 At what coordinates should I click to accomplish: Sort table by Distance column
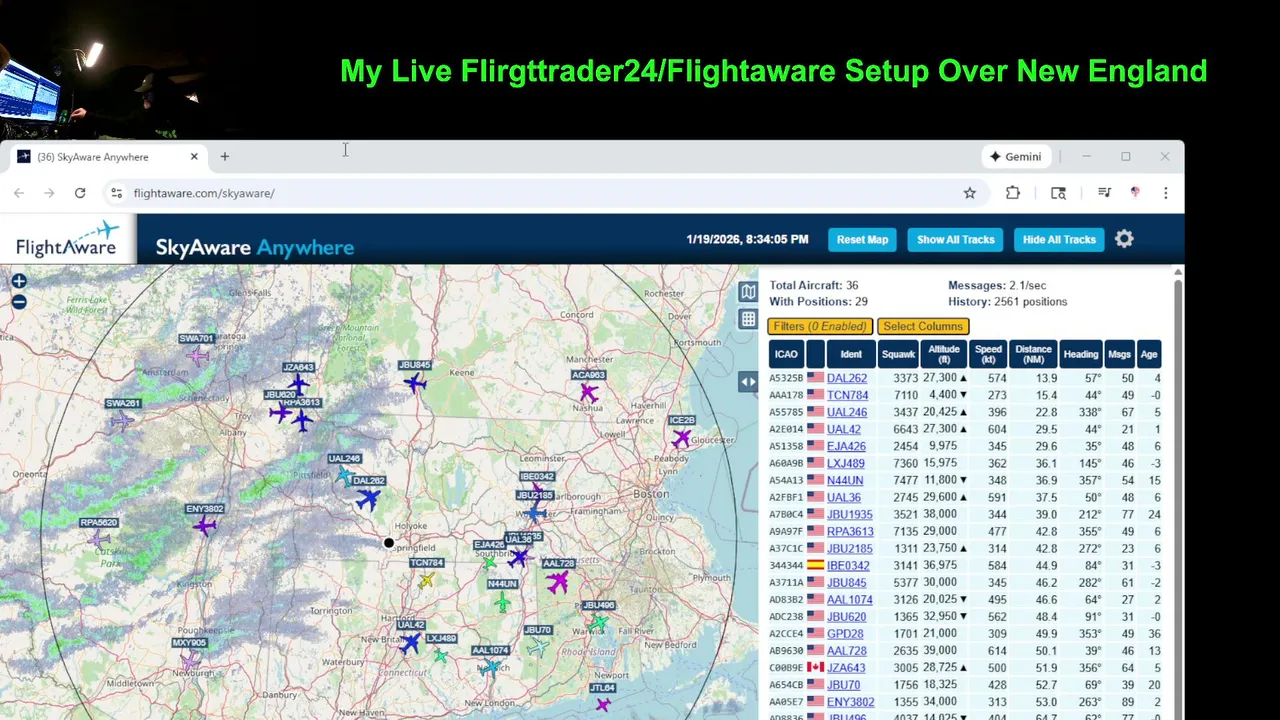pos(1034,354)
